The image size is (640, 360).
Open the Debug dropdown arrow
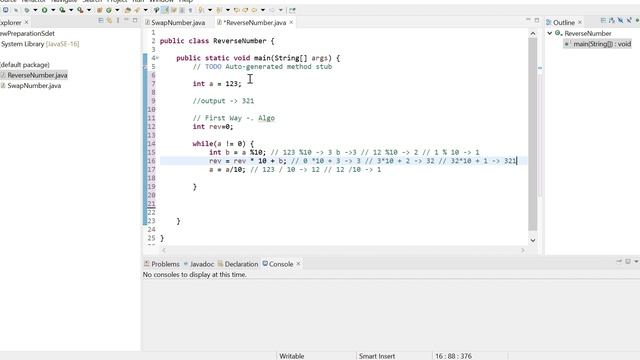coord(35,10)
